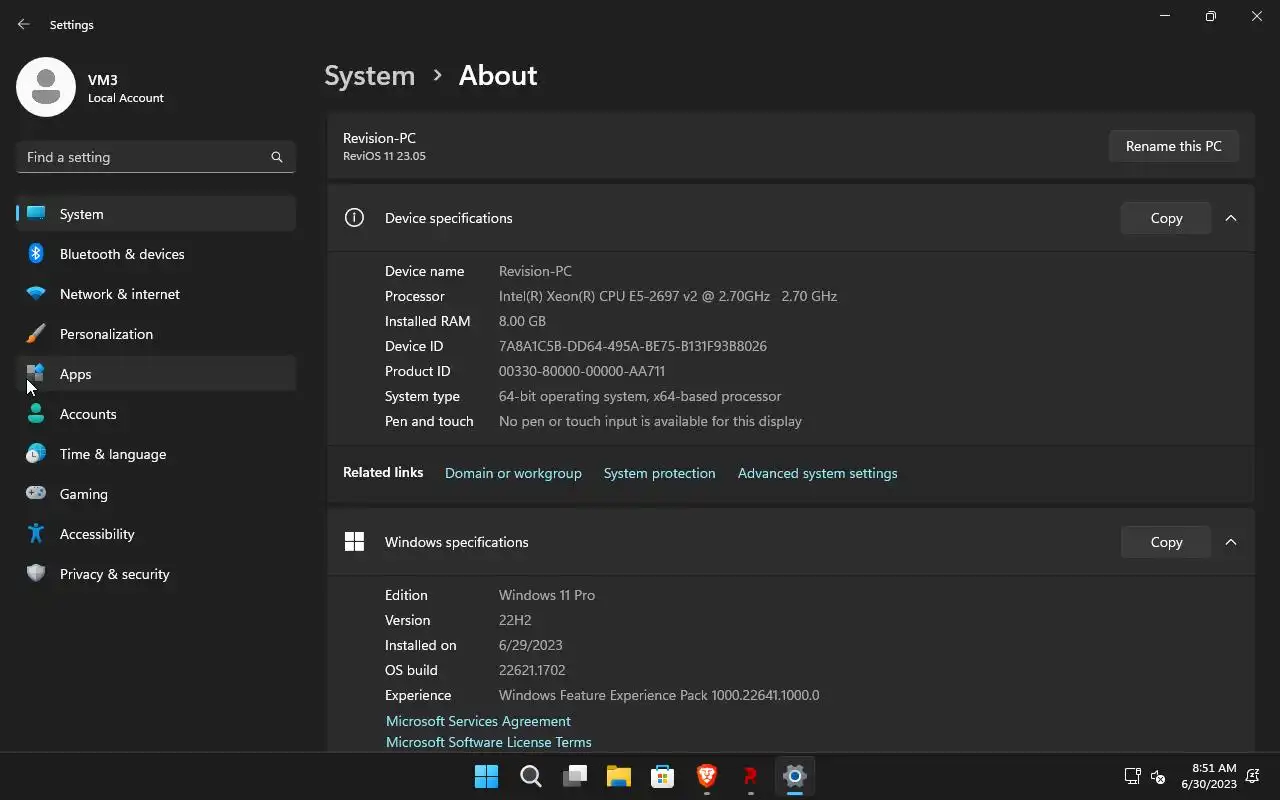This screenshot has width=1280, height=800.
Task: Click the Apps sidebar icon
Action: point(36,373)
